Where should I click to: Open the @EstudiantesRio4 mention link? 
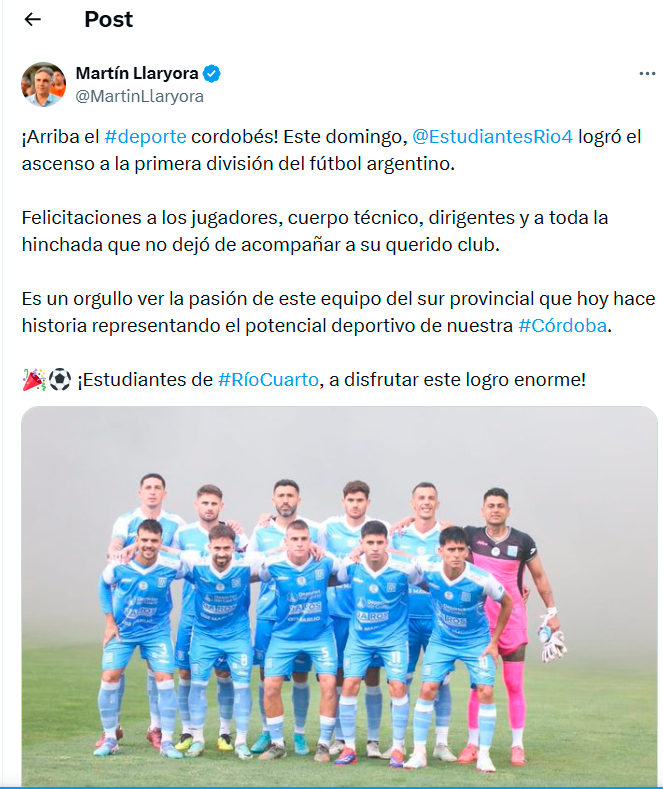tap(492, 137)
